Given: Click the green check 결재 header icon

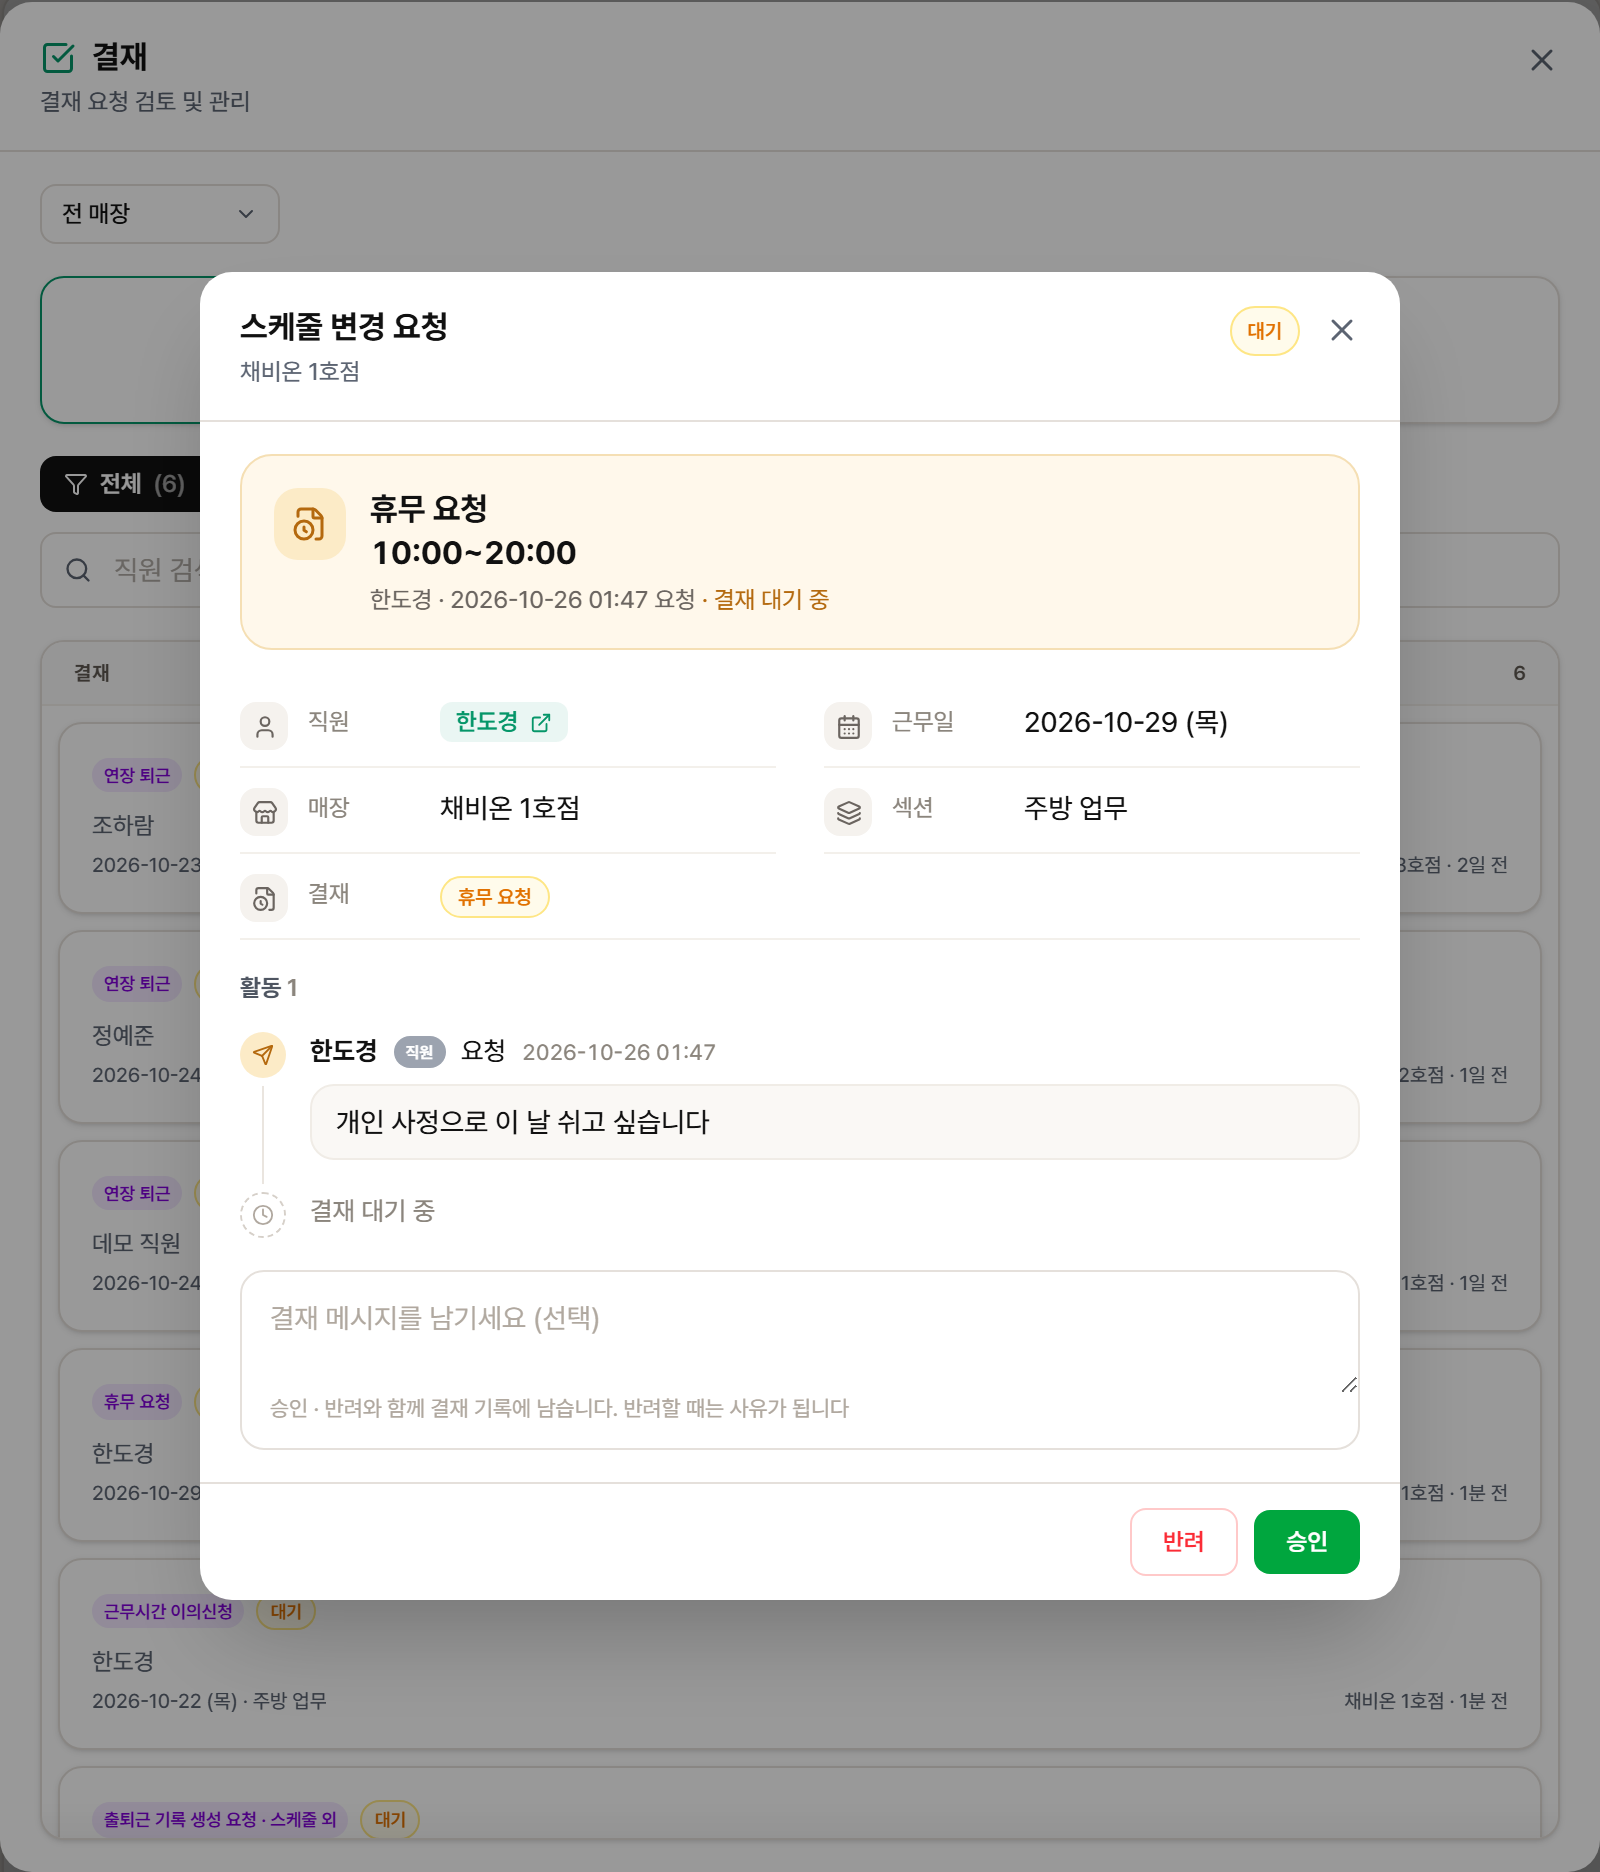Looking at the screenshot, I should tap(59, 58).
